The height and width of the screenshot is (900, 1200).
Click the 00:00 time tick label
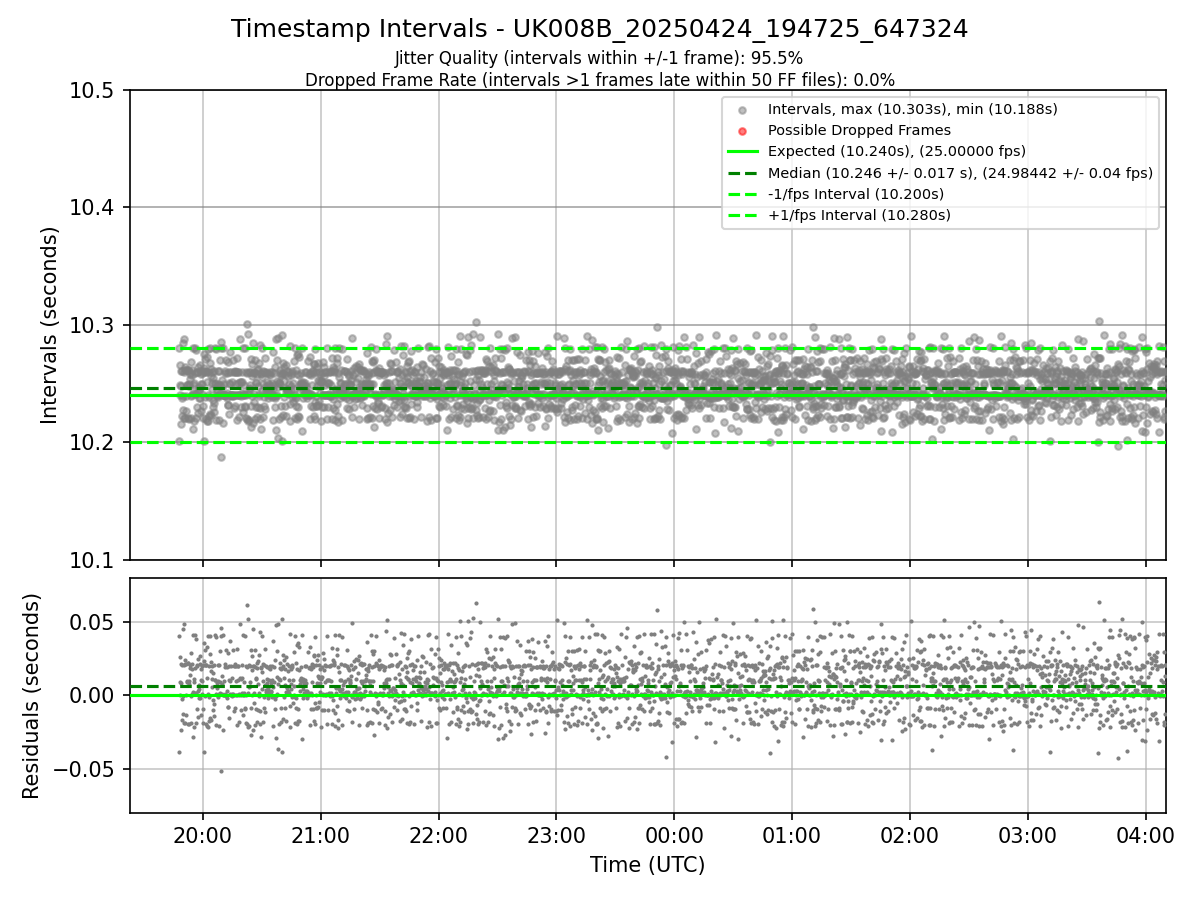[x=674, y=834]
